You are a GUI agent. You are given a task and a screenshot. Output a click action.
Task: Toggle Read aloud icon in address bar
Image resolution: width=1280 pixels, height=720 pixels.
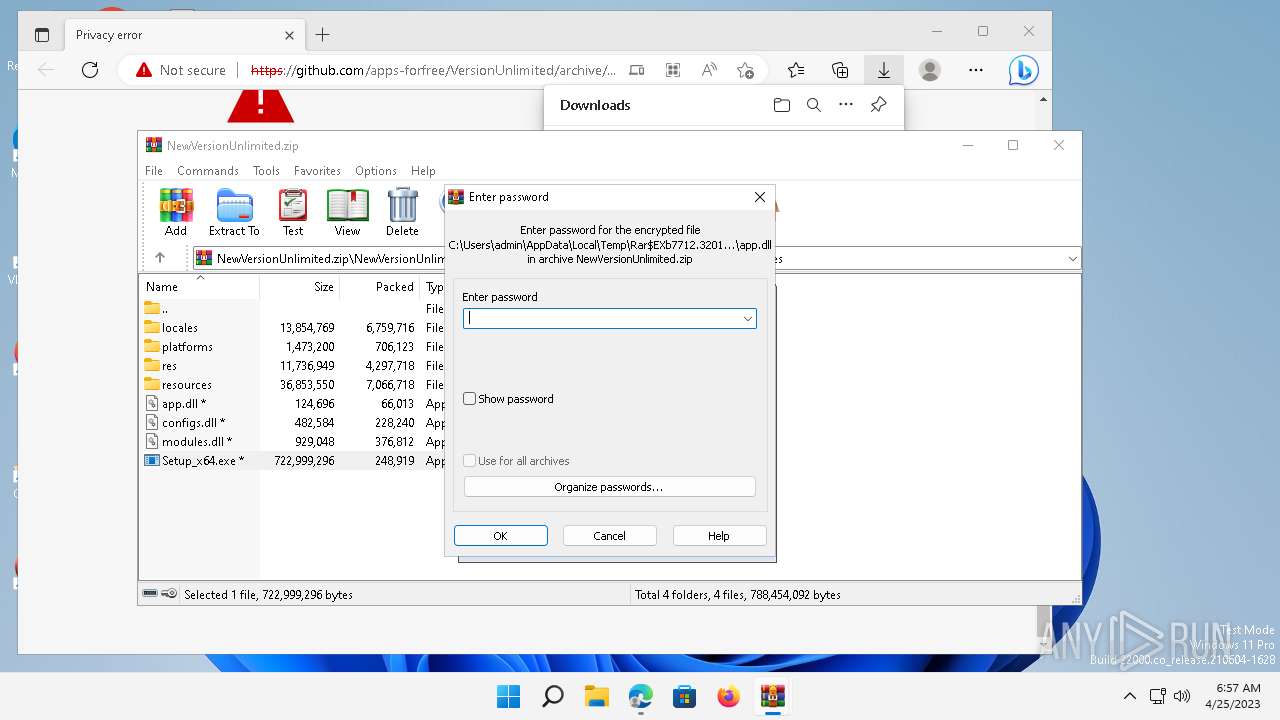[709, 70]
